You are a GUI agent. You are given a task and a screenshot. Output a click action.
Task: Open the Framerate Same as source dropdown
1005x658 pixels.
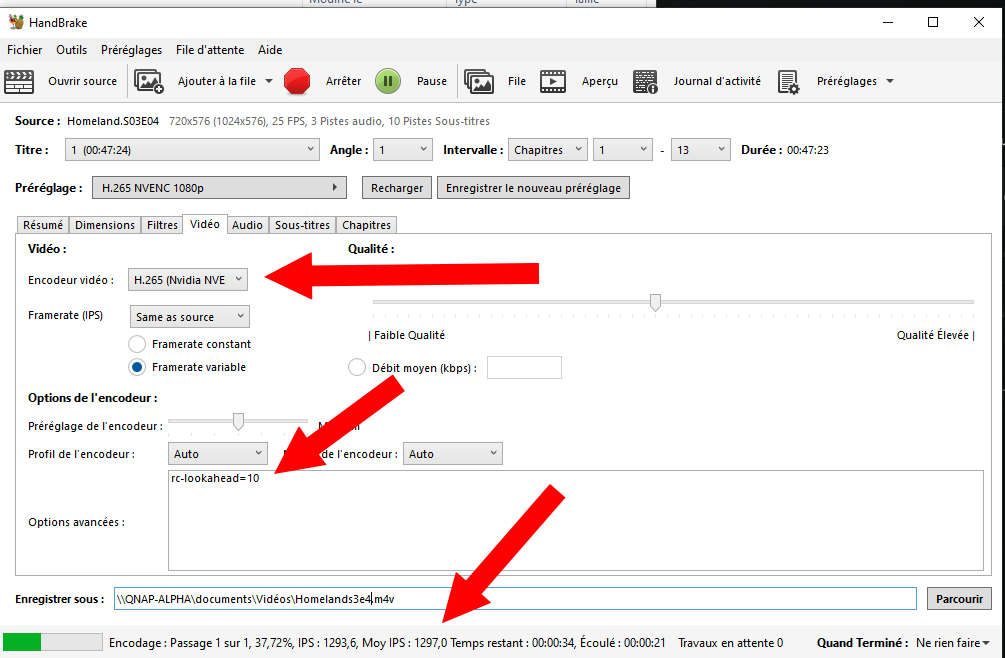click(190, 317)
